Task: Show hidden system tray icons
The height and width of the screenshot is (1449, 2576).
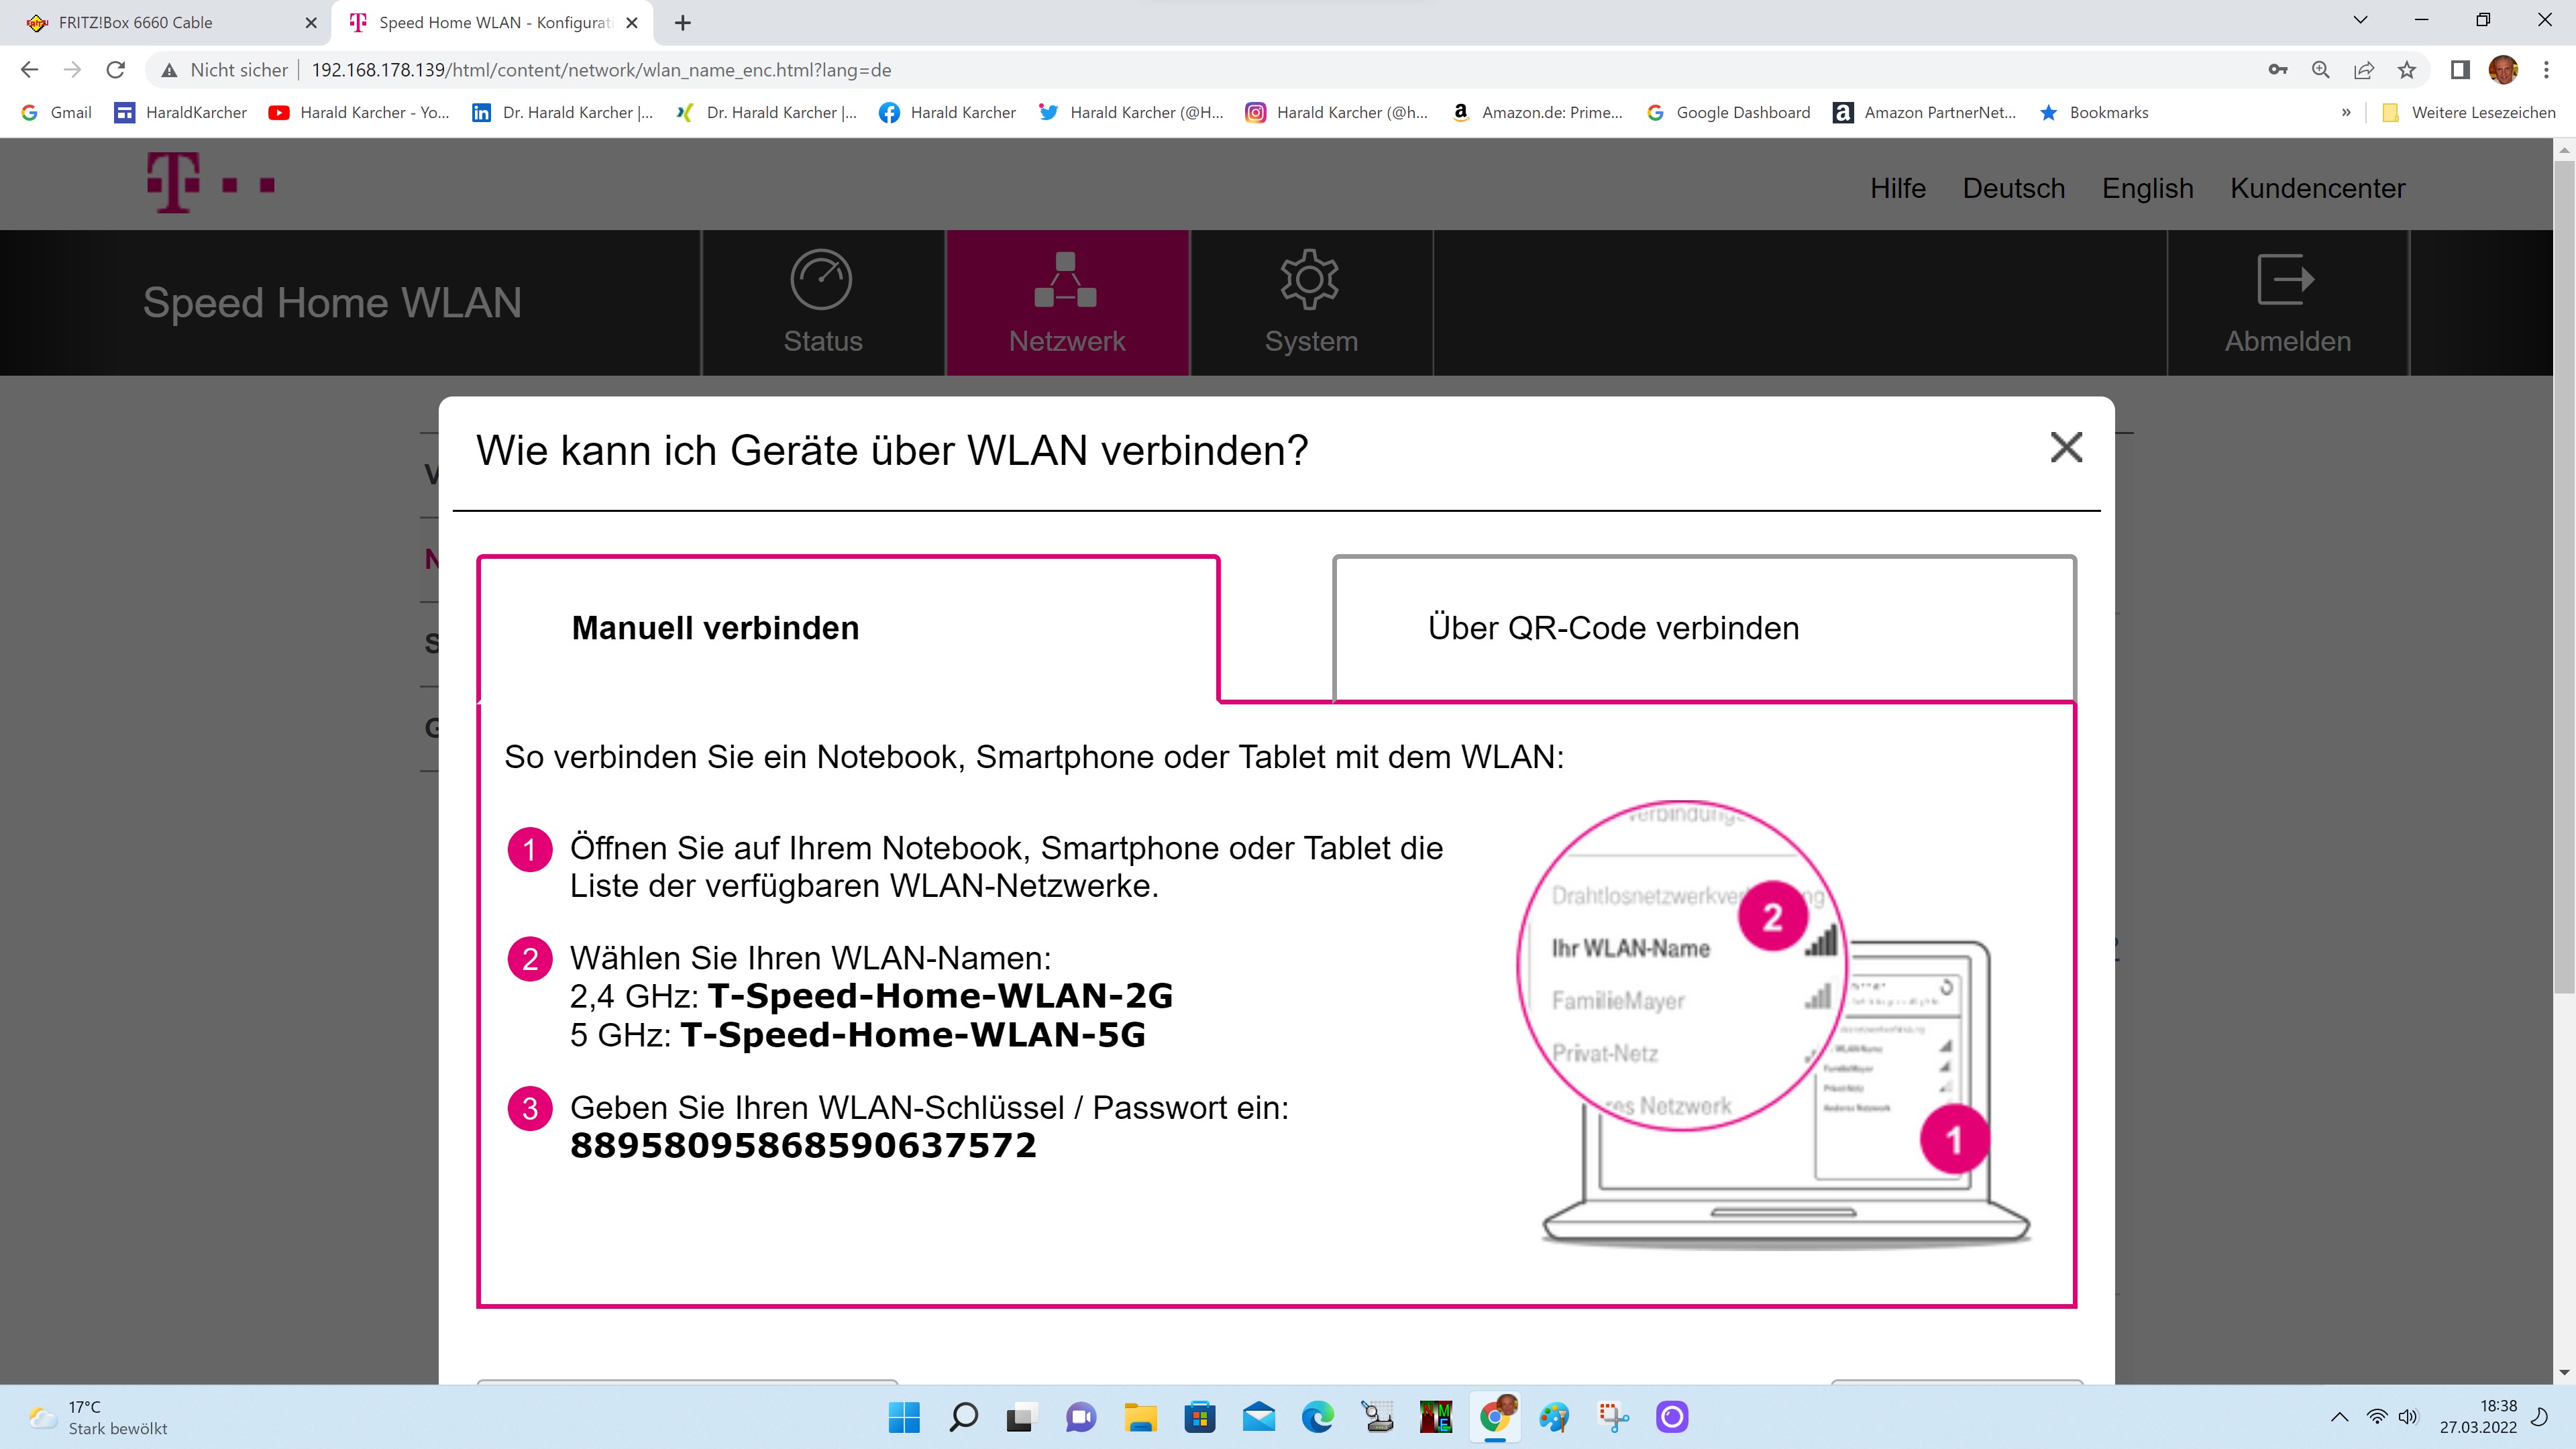Action: click(x=2339, y=1417)
